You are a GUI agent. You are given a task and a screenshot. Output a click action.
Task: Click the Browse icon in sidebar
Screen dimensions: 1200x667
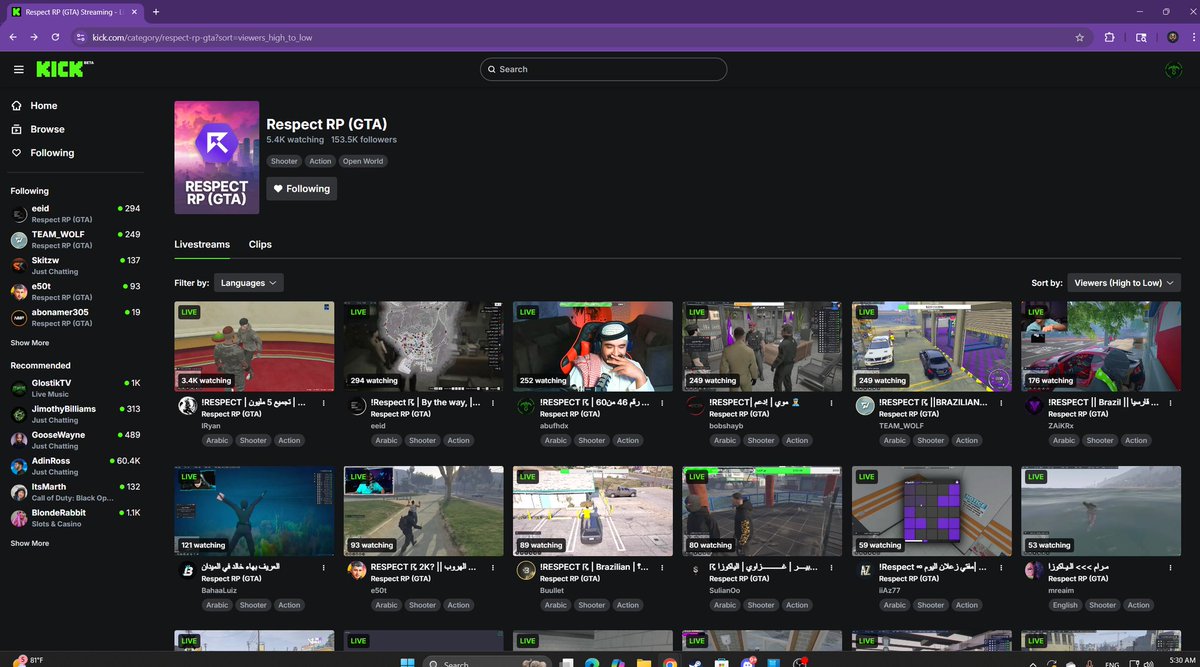point(16,129)
